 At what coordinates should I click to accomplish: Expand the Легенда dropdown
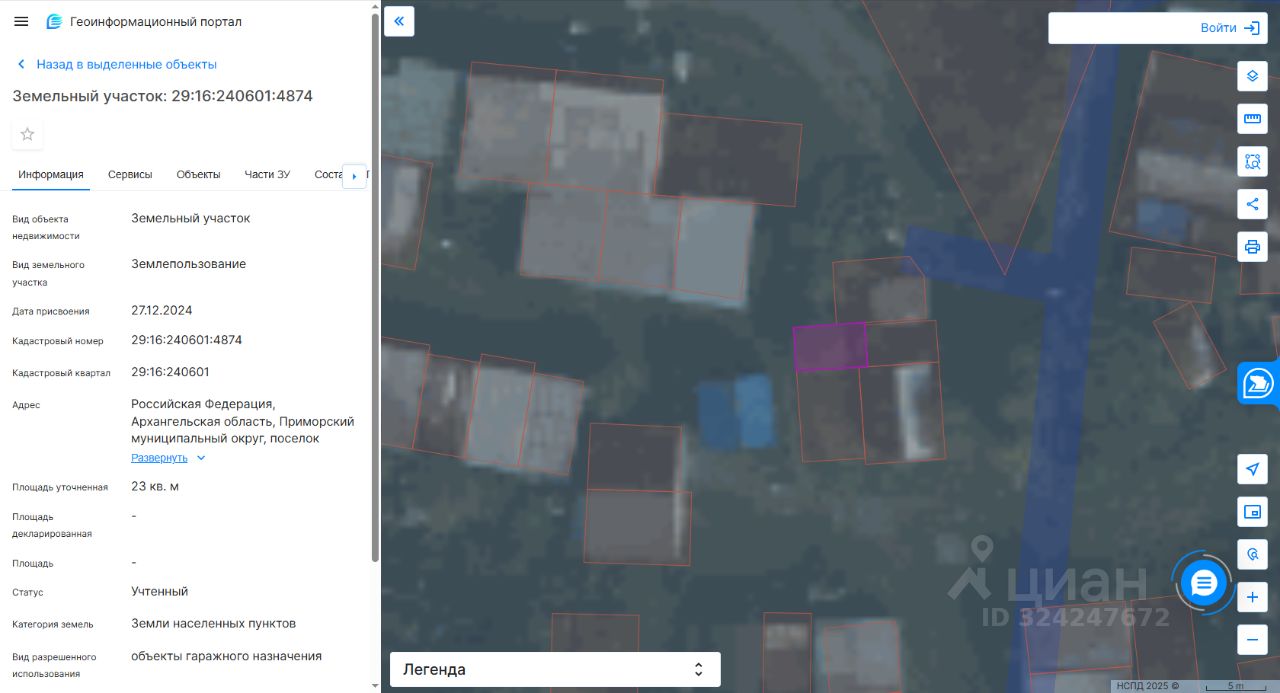click(555, 669)
